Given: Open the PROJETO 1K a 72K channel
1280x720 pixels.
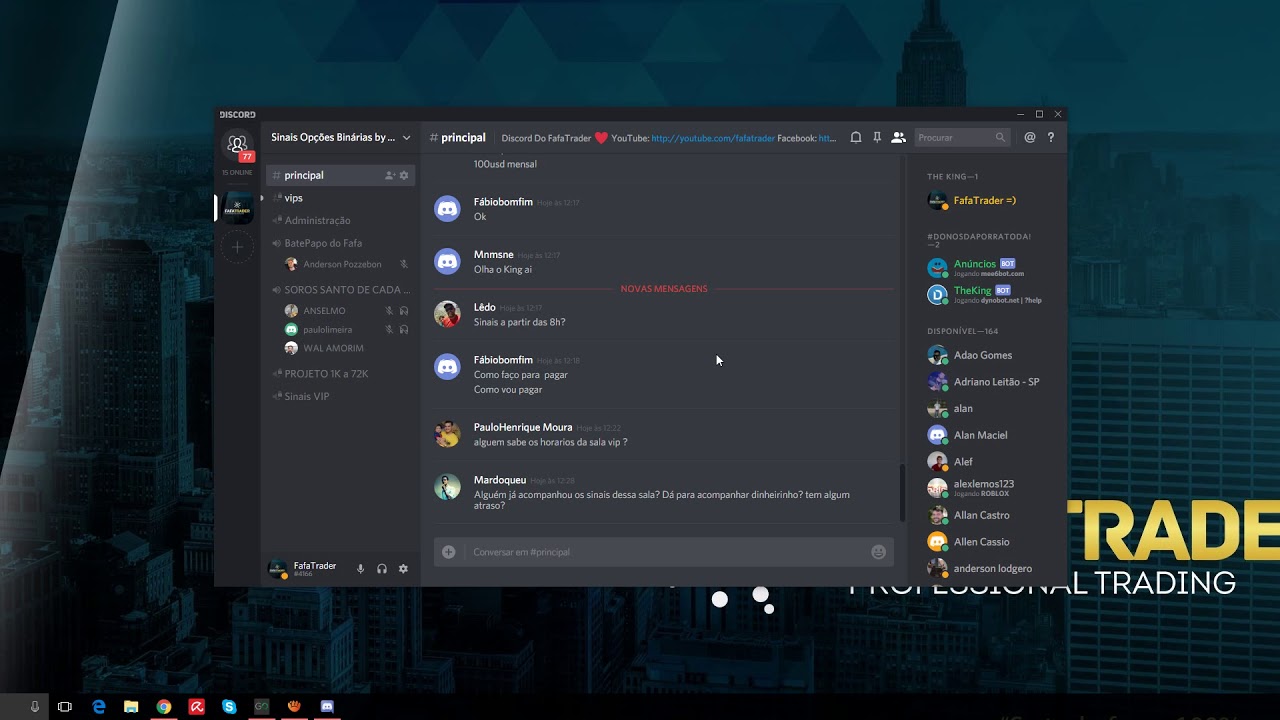Looking at the screenshot, I should click(x=340, y=373).
